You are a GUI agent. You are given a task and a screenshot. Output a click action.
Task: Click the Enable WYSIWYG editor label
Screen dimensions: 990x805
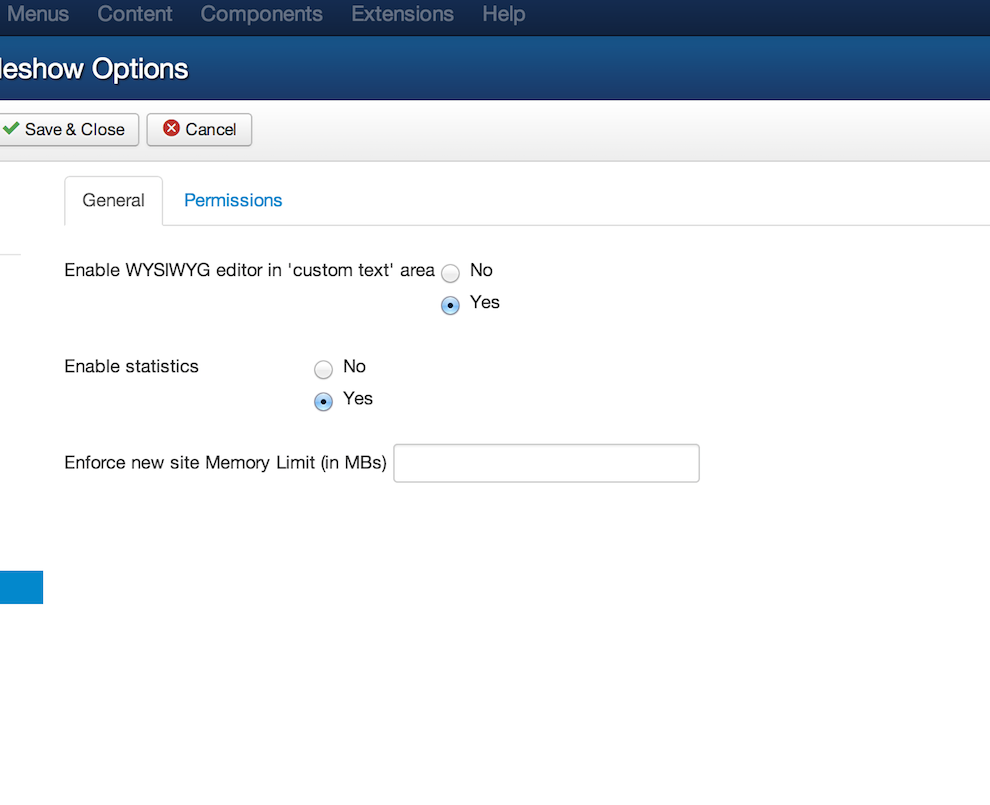pos(249,270)
